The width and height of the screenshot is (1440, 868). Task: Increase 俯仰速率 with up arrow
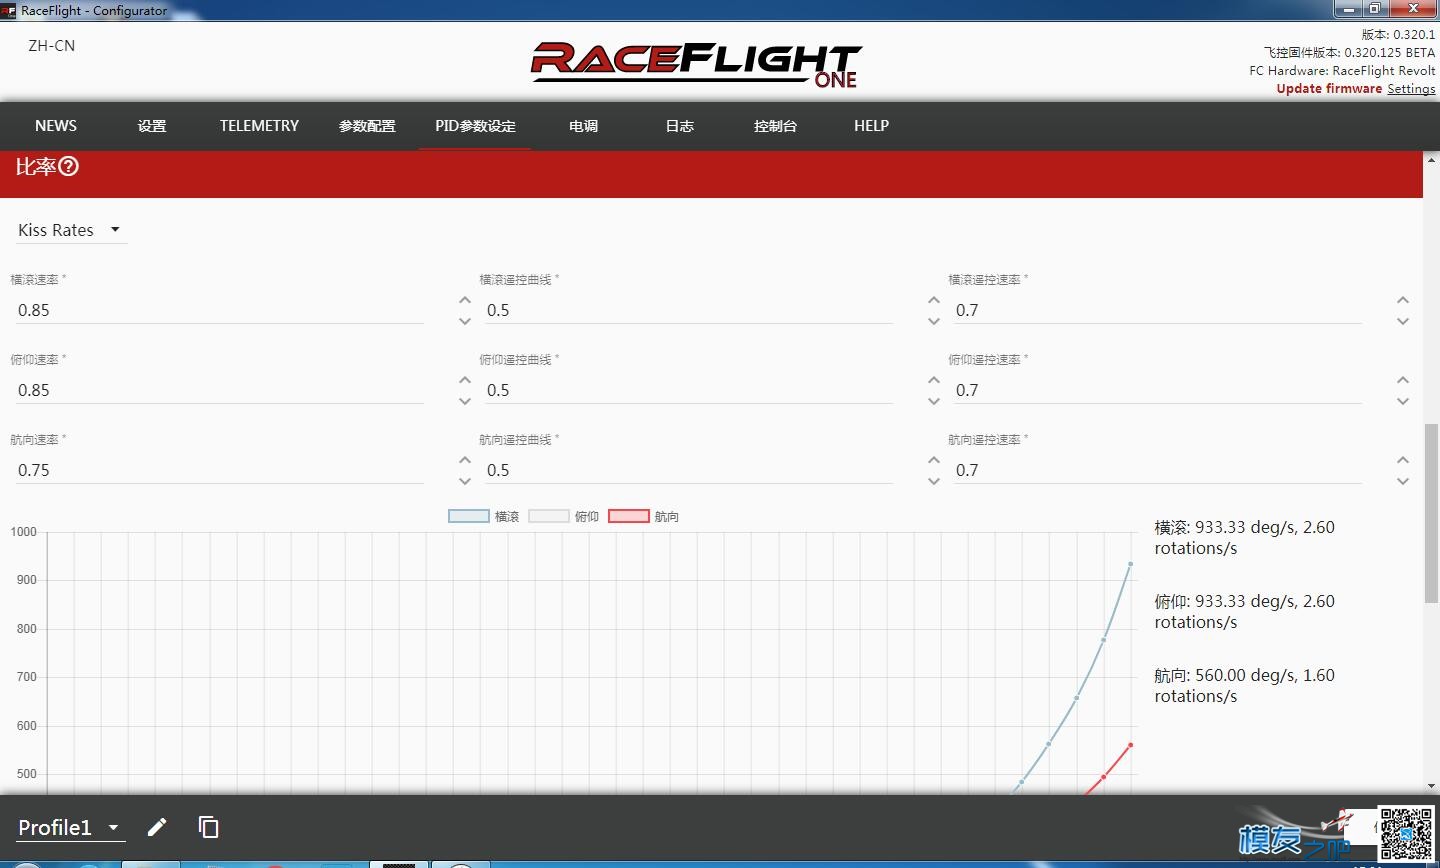point(465,380)
